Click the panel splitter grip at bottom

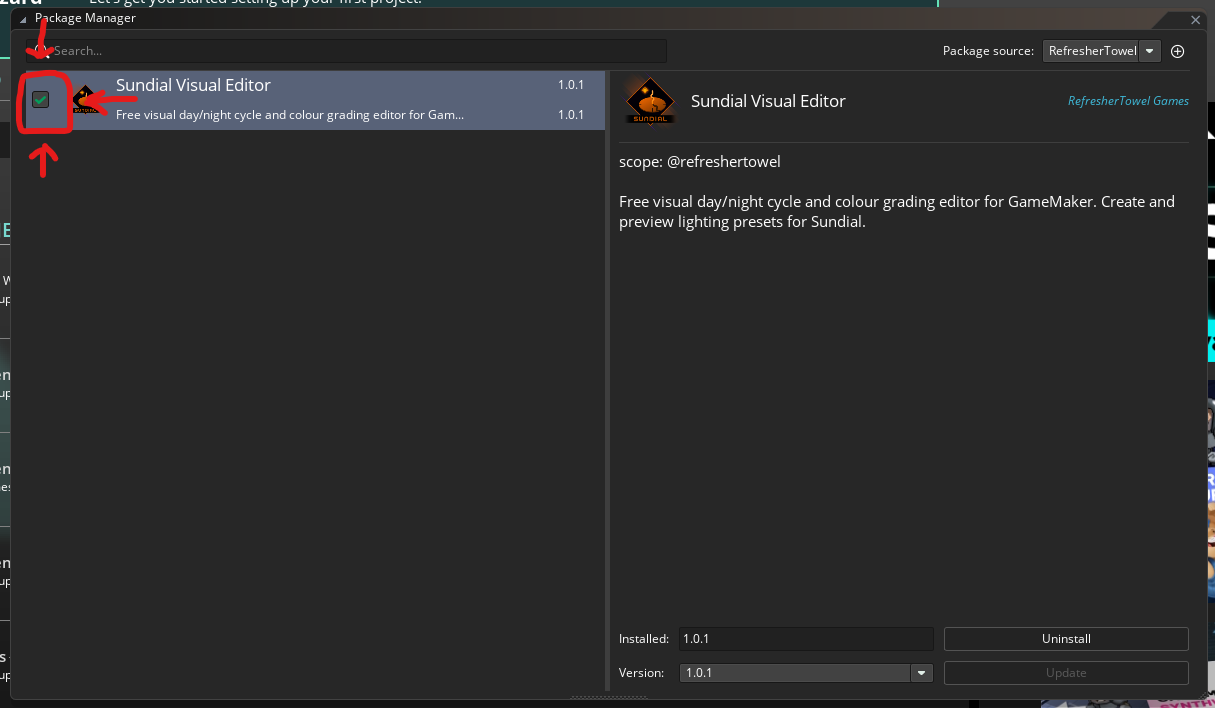[x=608, y=698]
